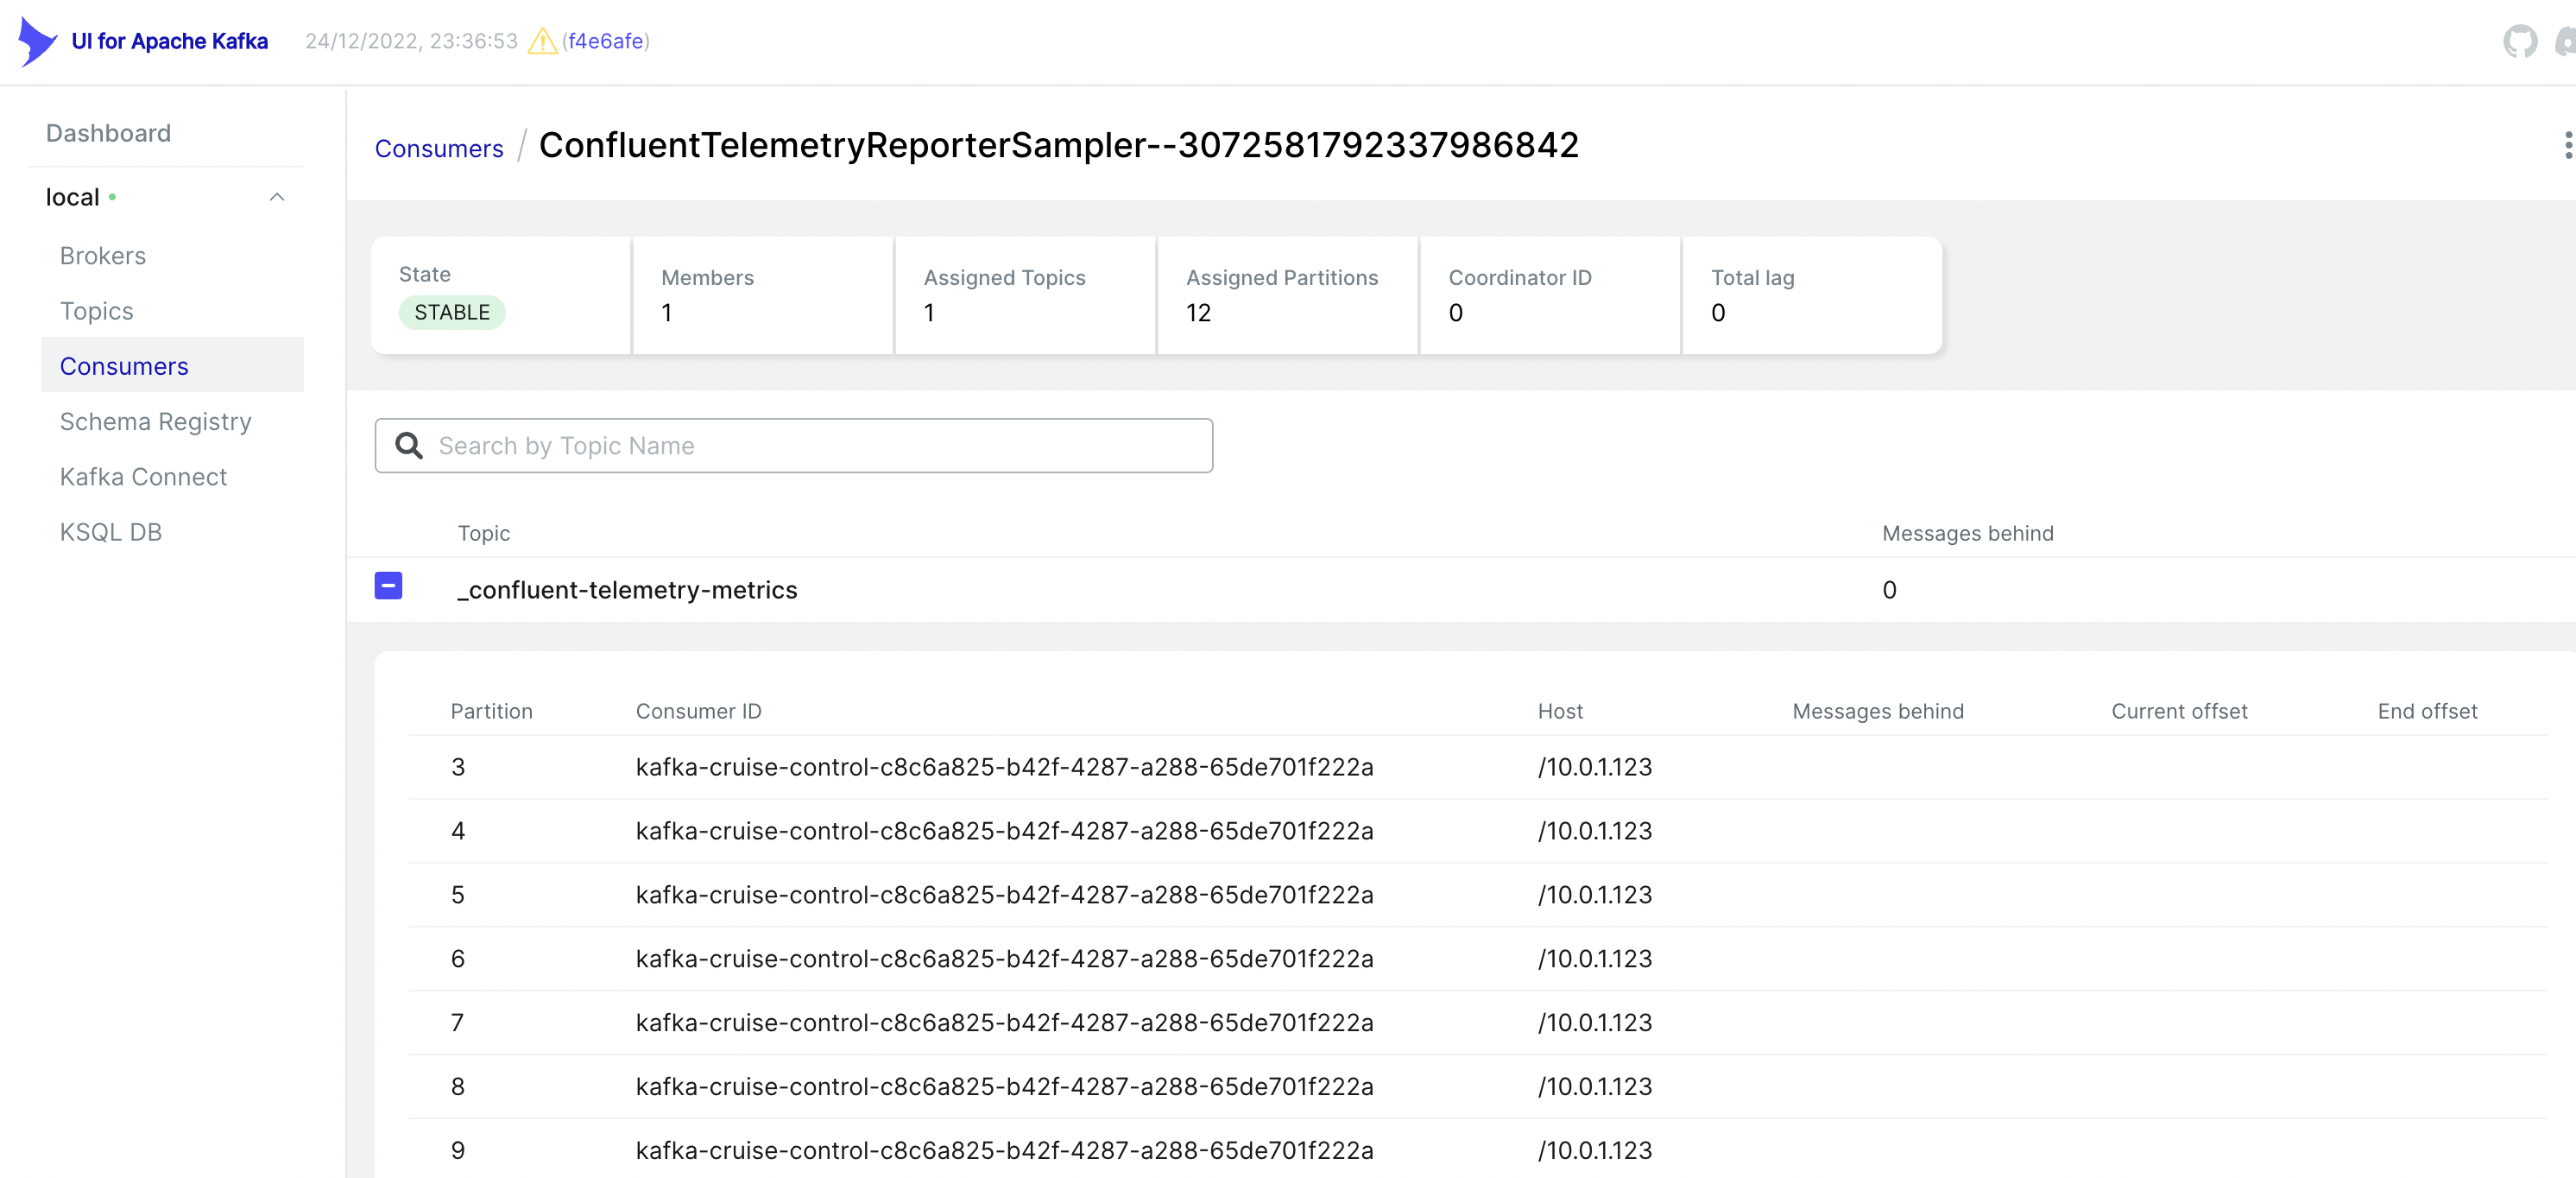Click host /10.0.1.123 in partition 3 row
2576x1178 pixels.
[x=1594, y=767]
